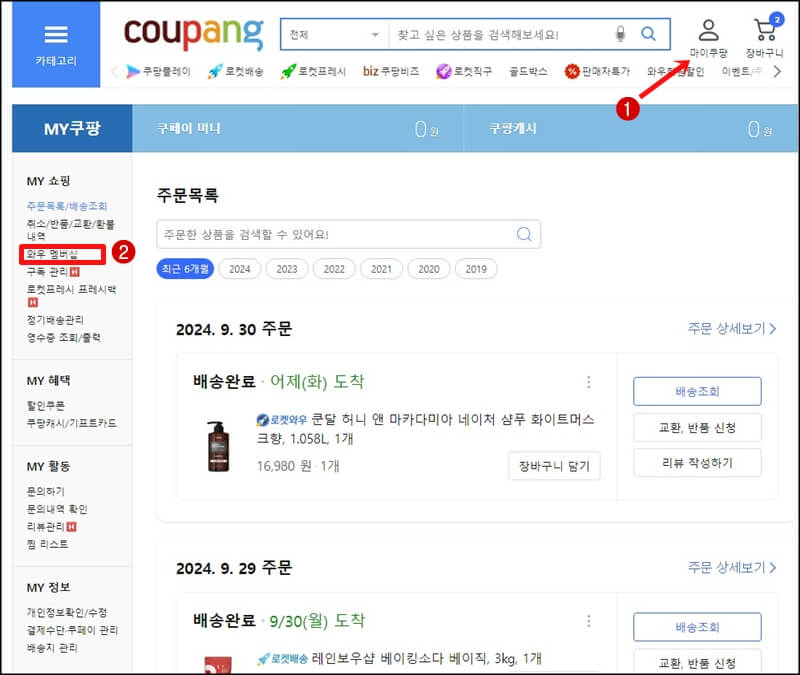The image size is (800, 675).
Task: Open the 쿤달 허니 앤 마카다미아 shampoo title
Action: 426,429
